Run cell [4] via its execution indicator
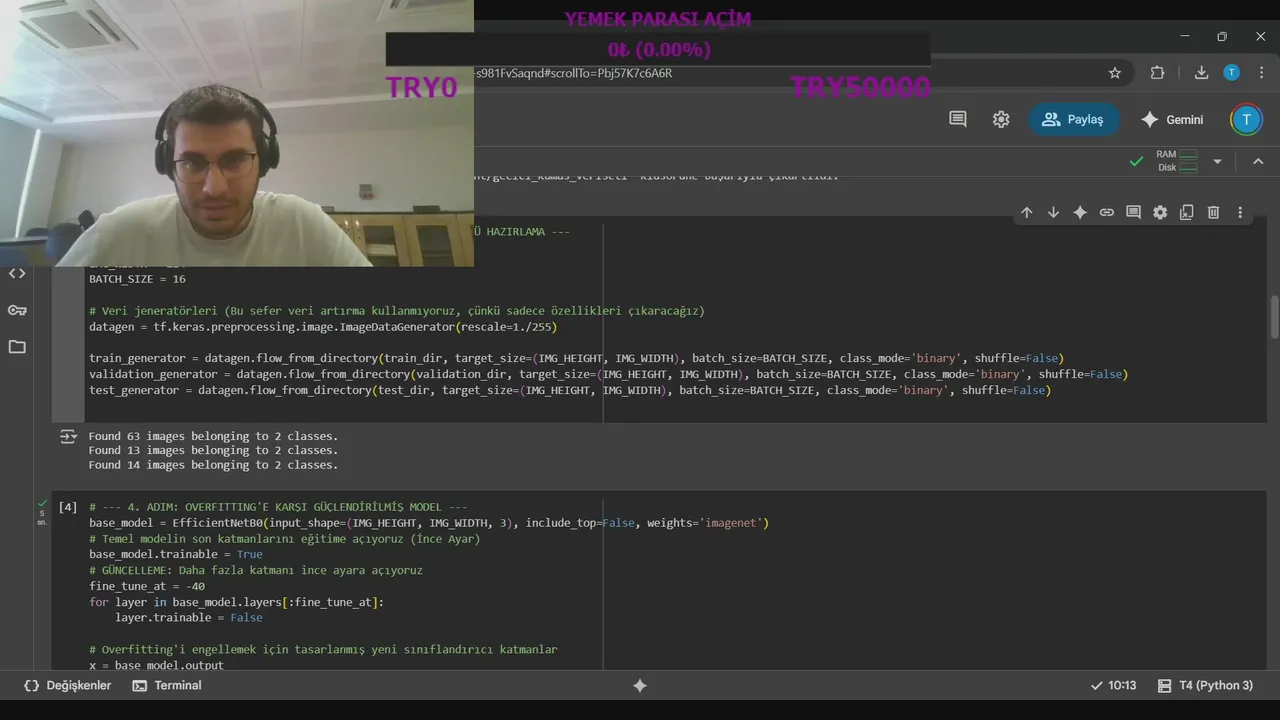This screenshot has height=720, width=1280. point(68,507)
